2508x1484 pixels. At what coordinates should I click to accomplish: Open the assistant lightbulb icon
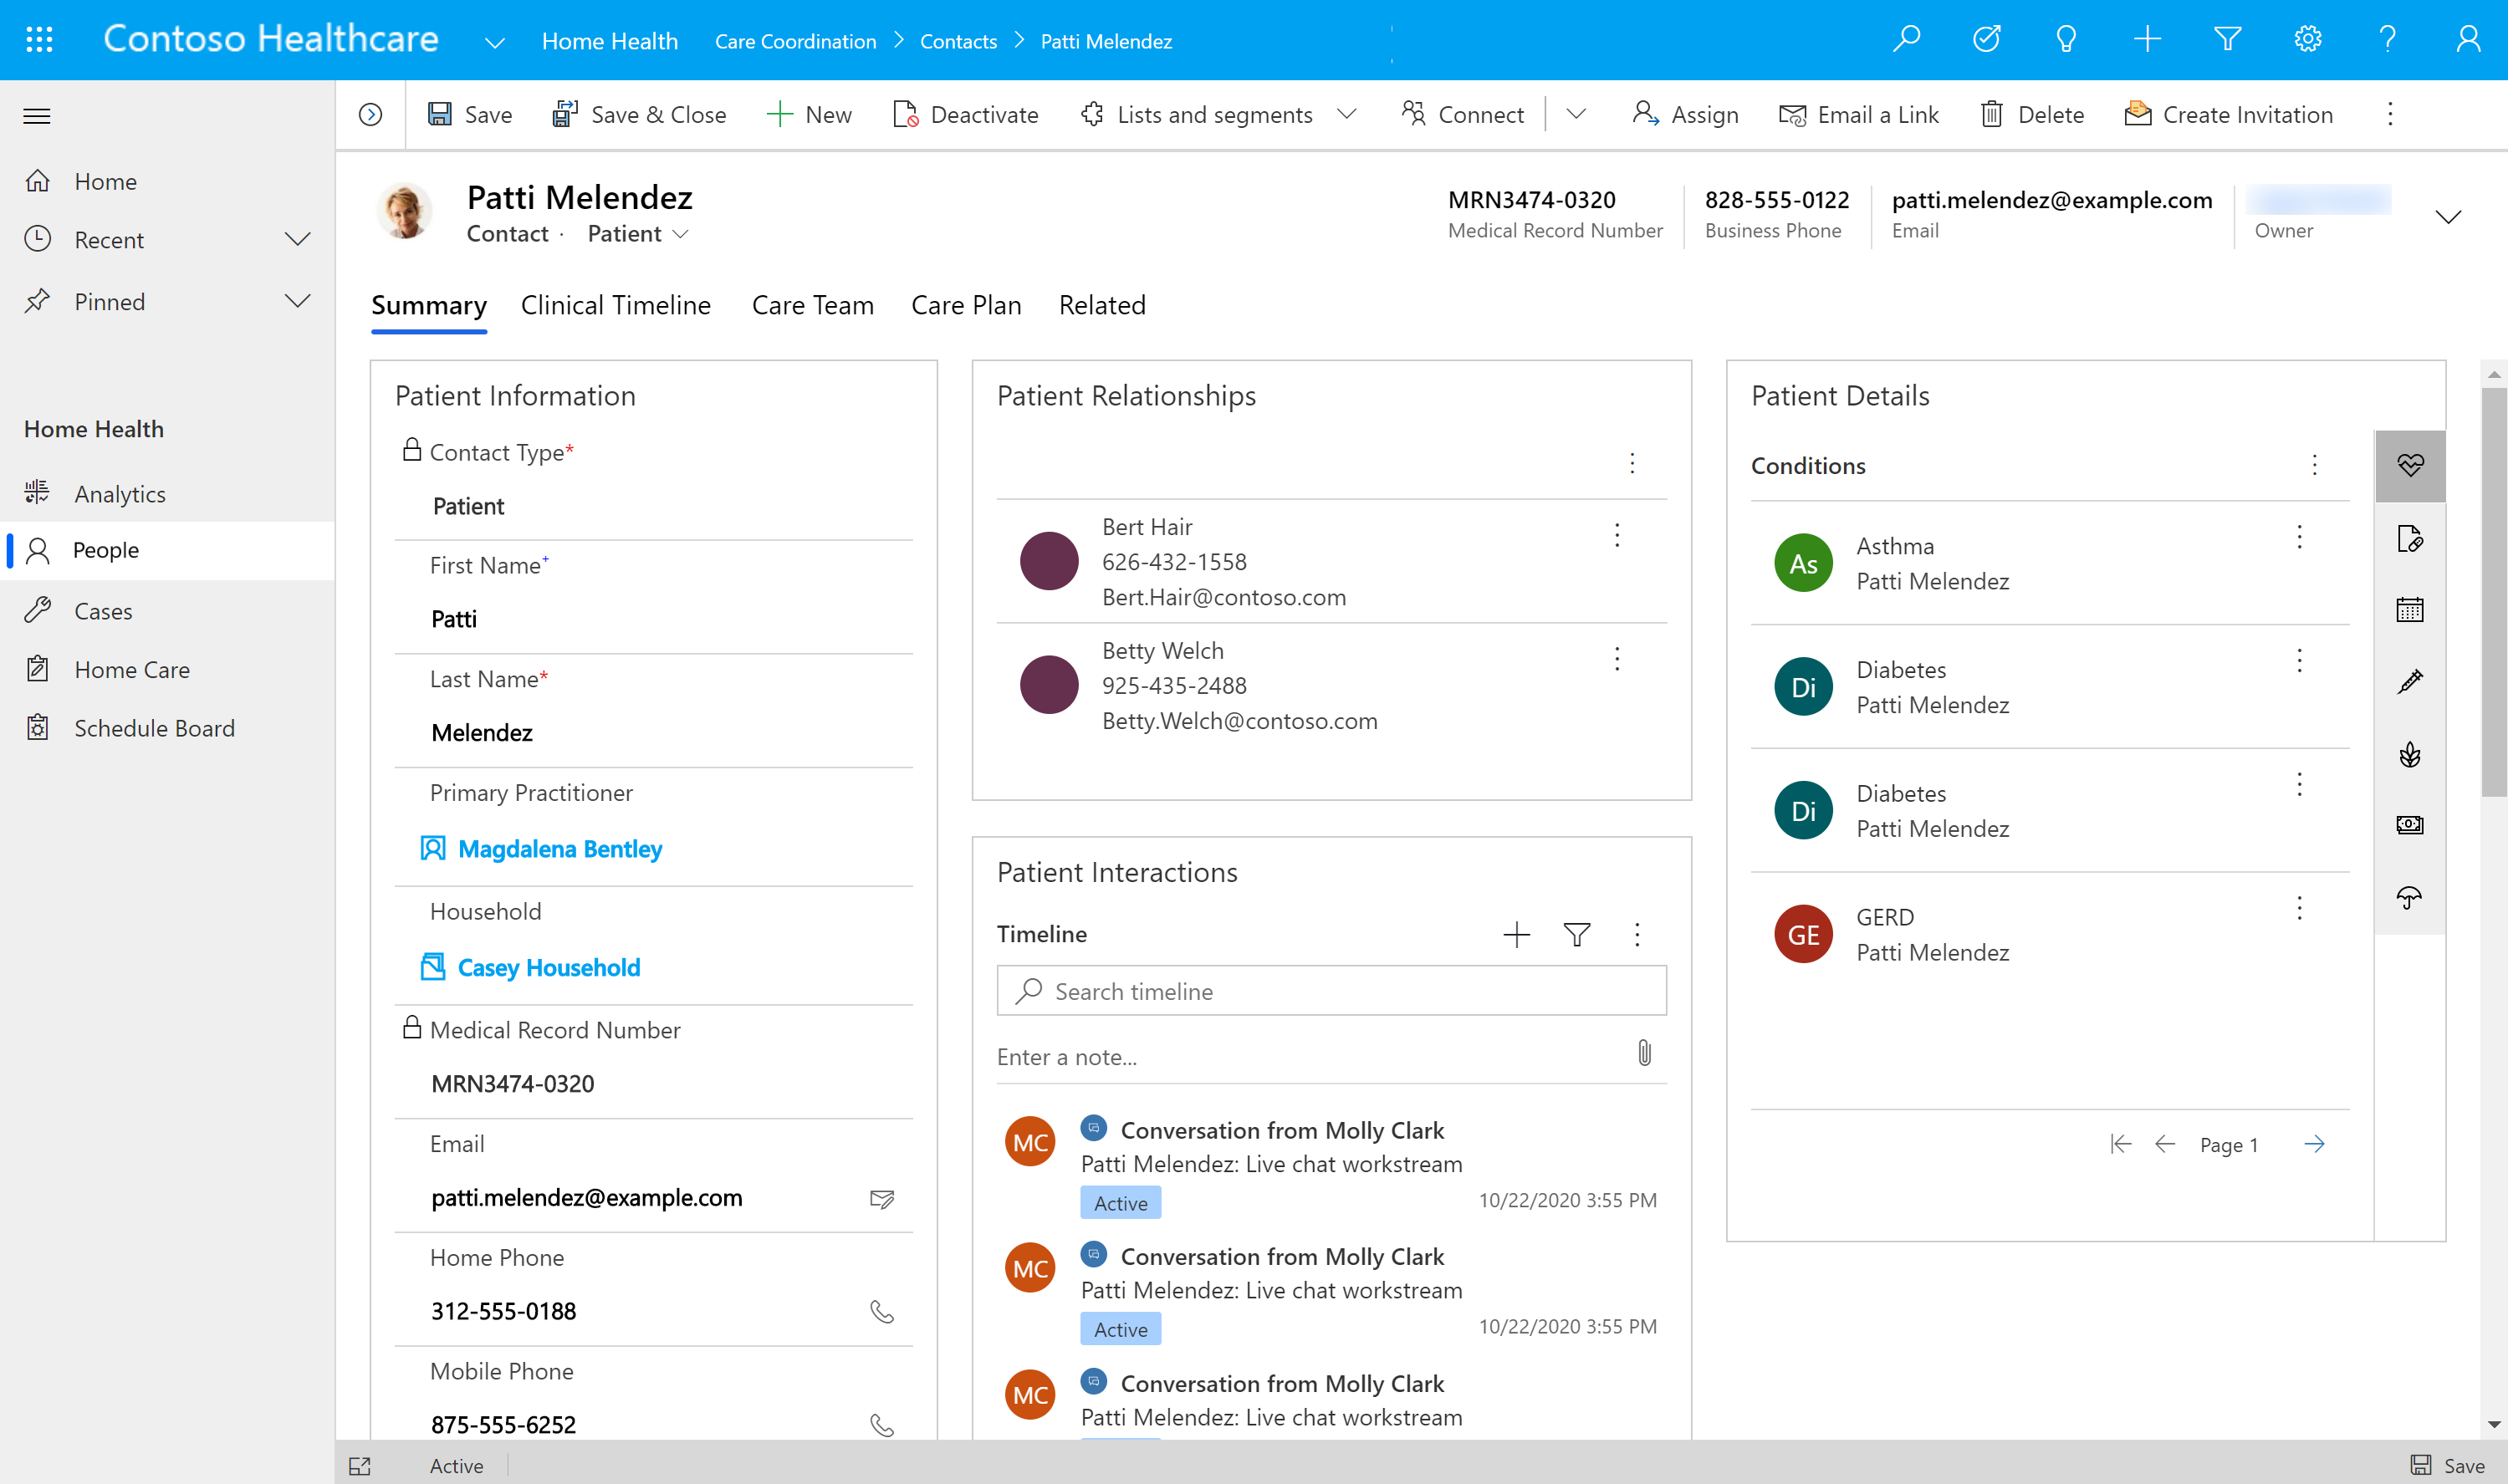[2066, 40]
